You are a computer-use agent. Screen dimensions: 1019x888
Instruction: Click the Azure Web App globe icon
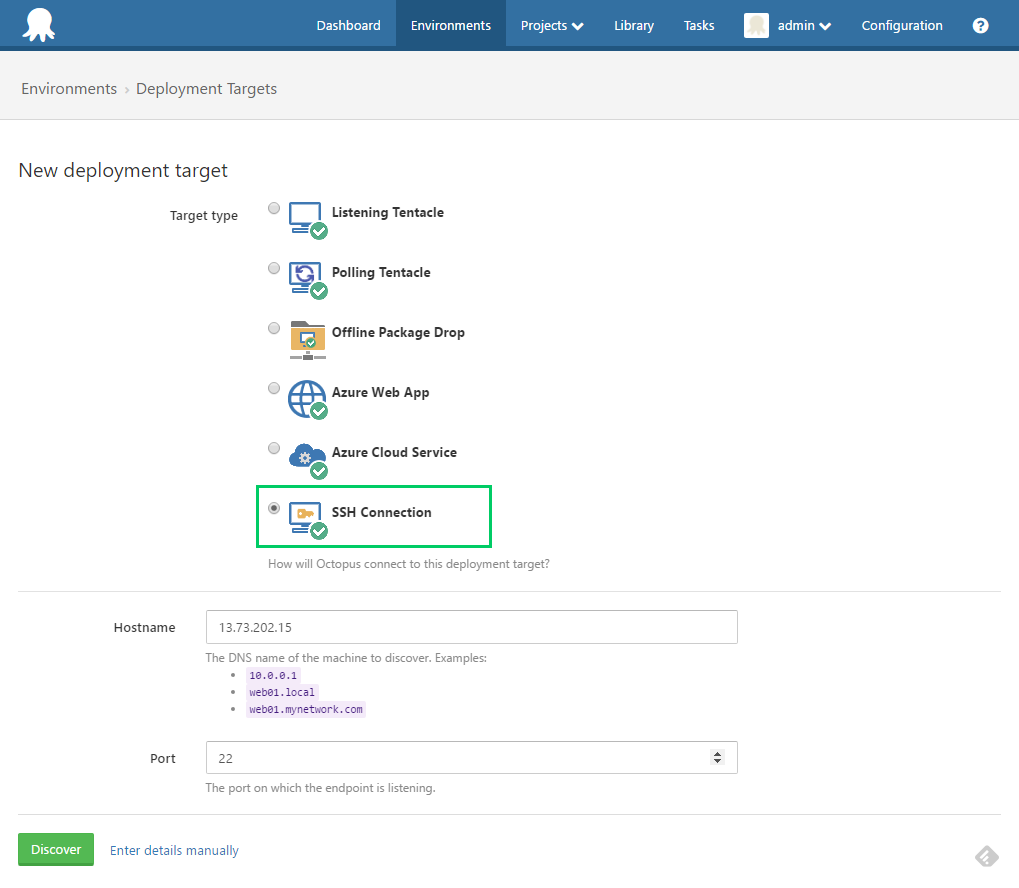306,398
